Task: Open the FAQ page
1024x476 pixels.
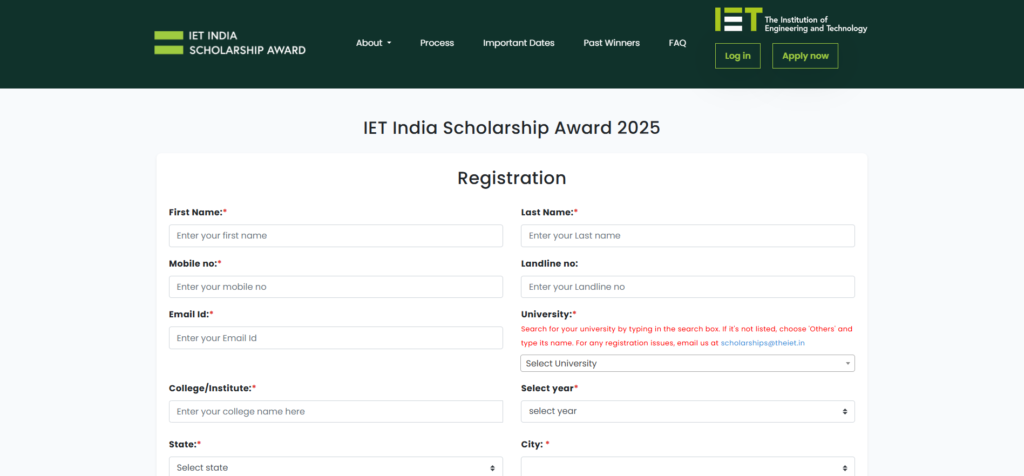Action: (x=677, y=43)
